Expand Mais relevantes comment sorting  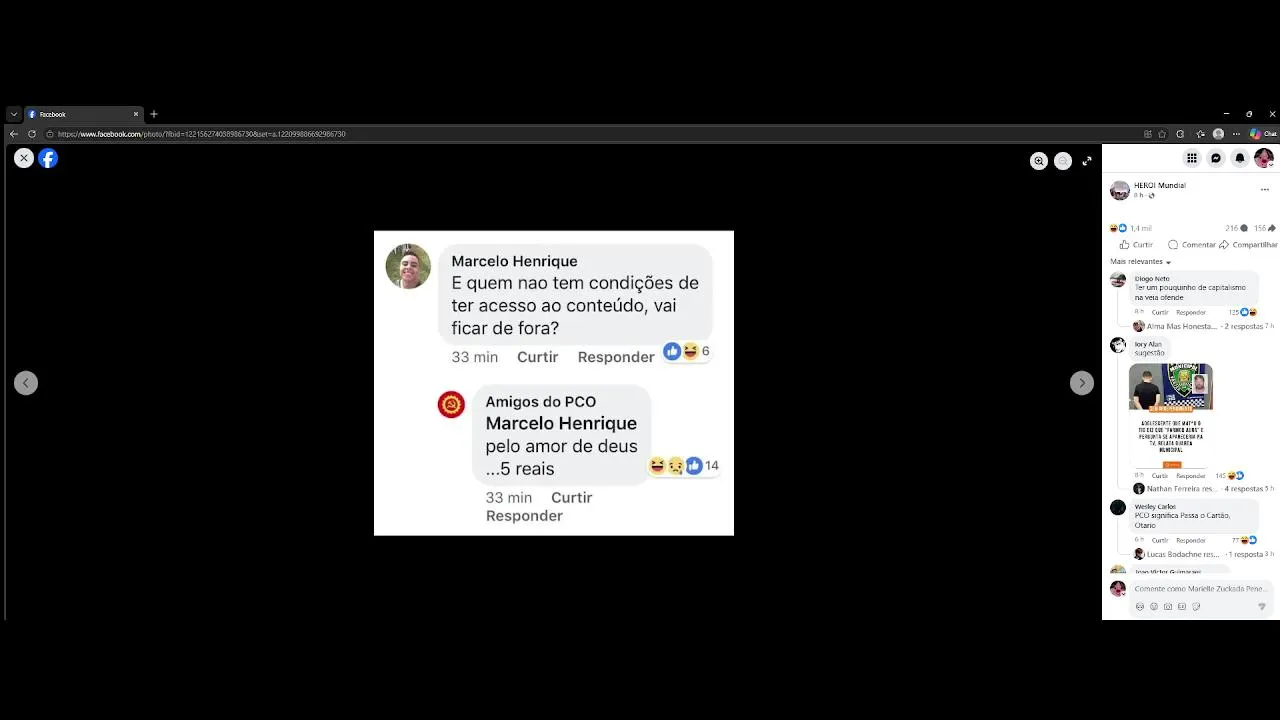click(x=1141, y=262)
